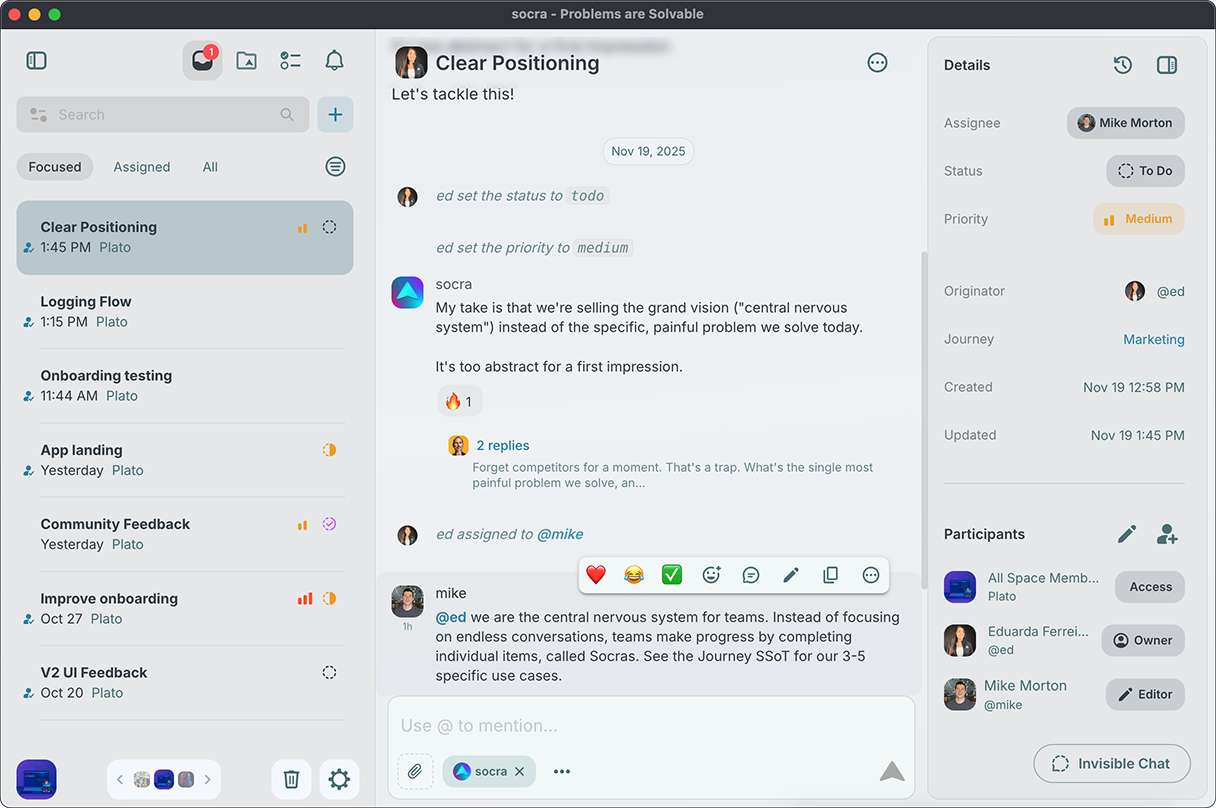Toggle the left sidebar panel

click(x=37, y=61)
